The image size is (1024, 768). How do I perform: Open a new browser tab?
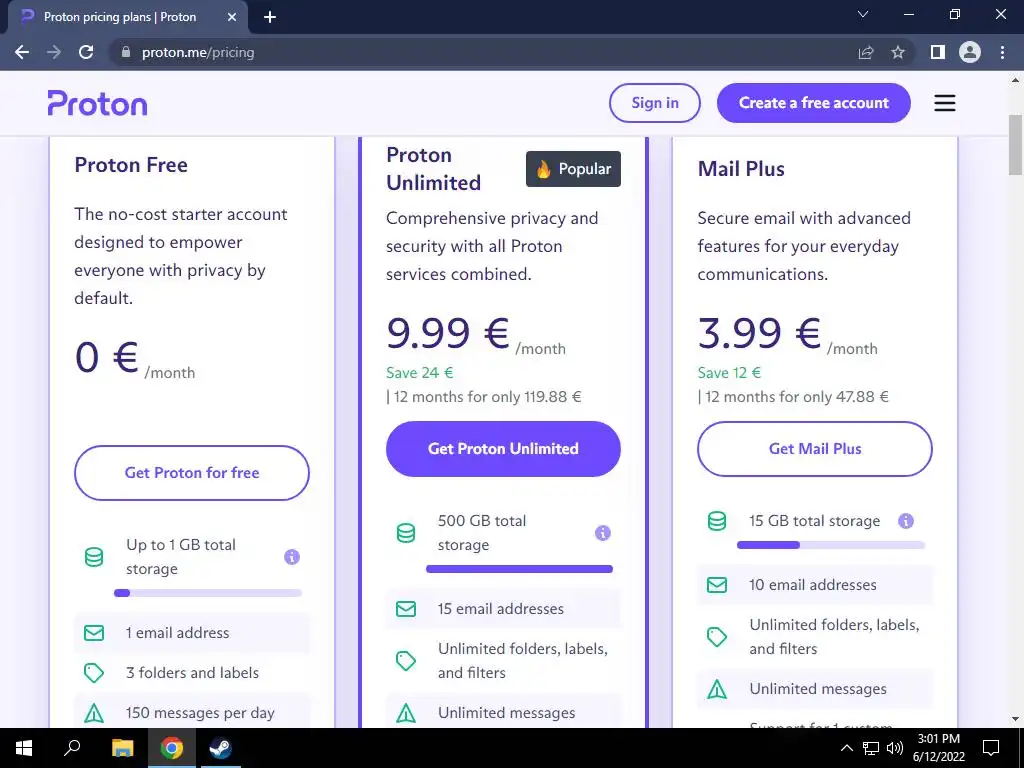pos(270,17)
